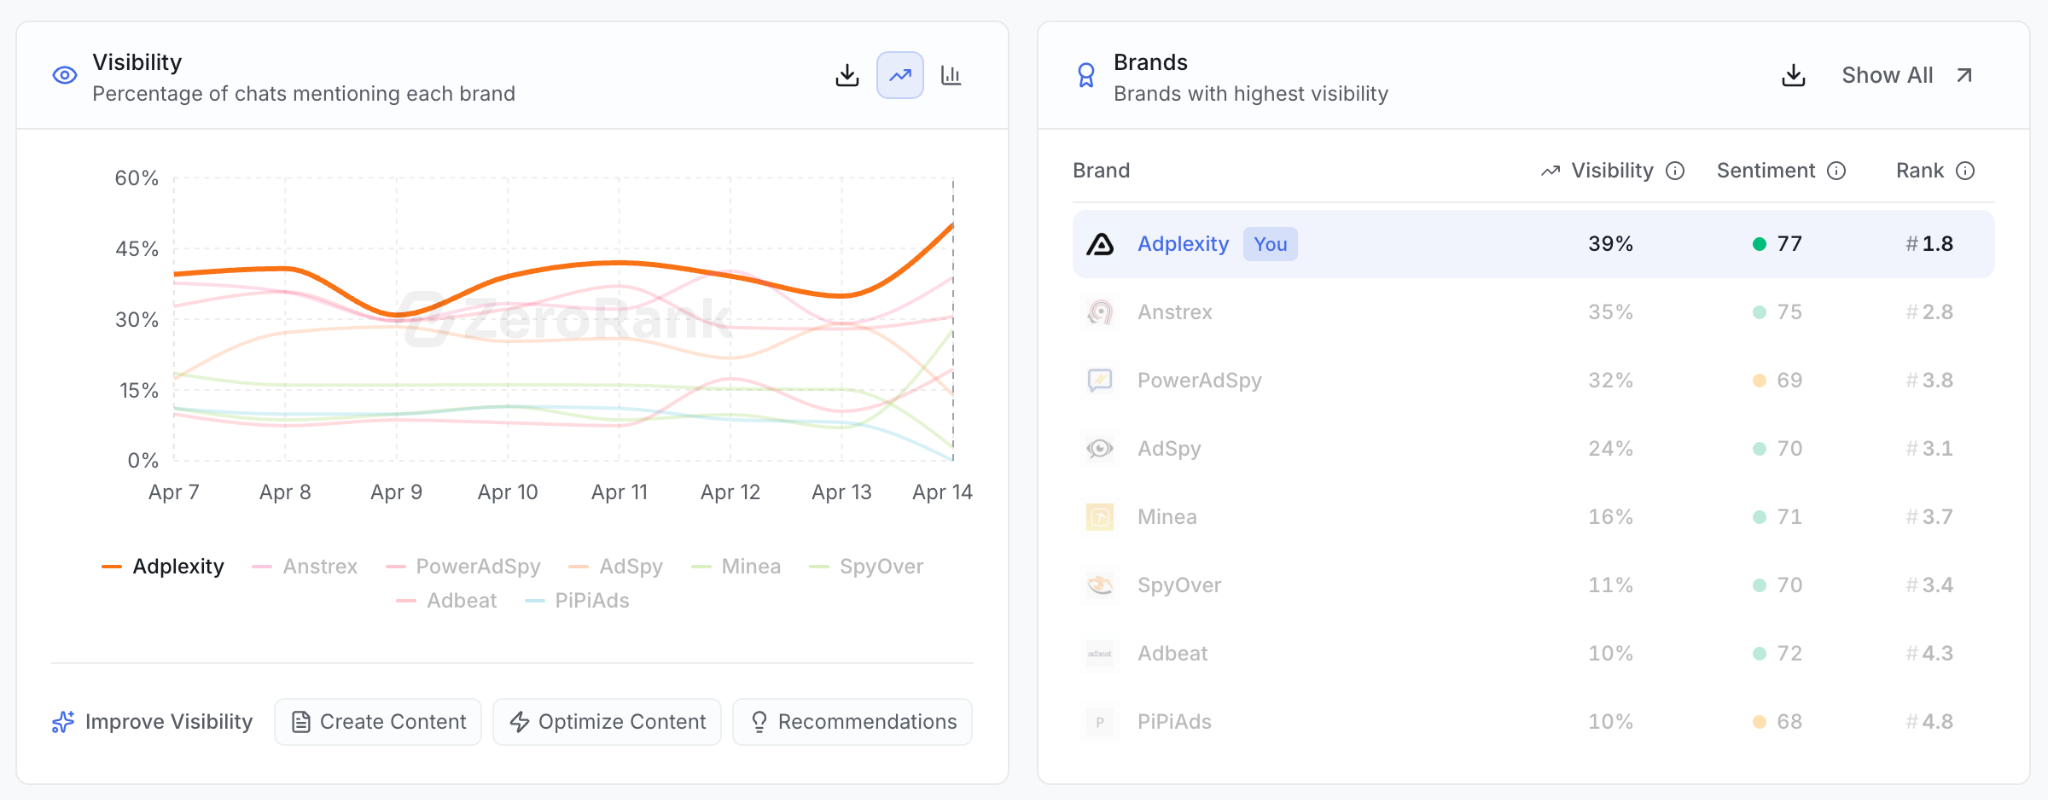The image size is (2048, 800).
Task: Toggle Minea series in chart legend
Action: pyautogui.click(x=736, y=566)
